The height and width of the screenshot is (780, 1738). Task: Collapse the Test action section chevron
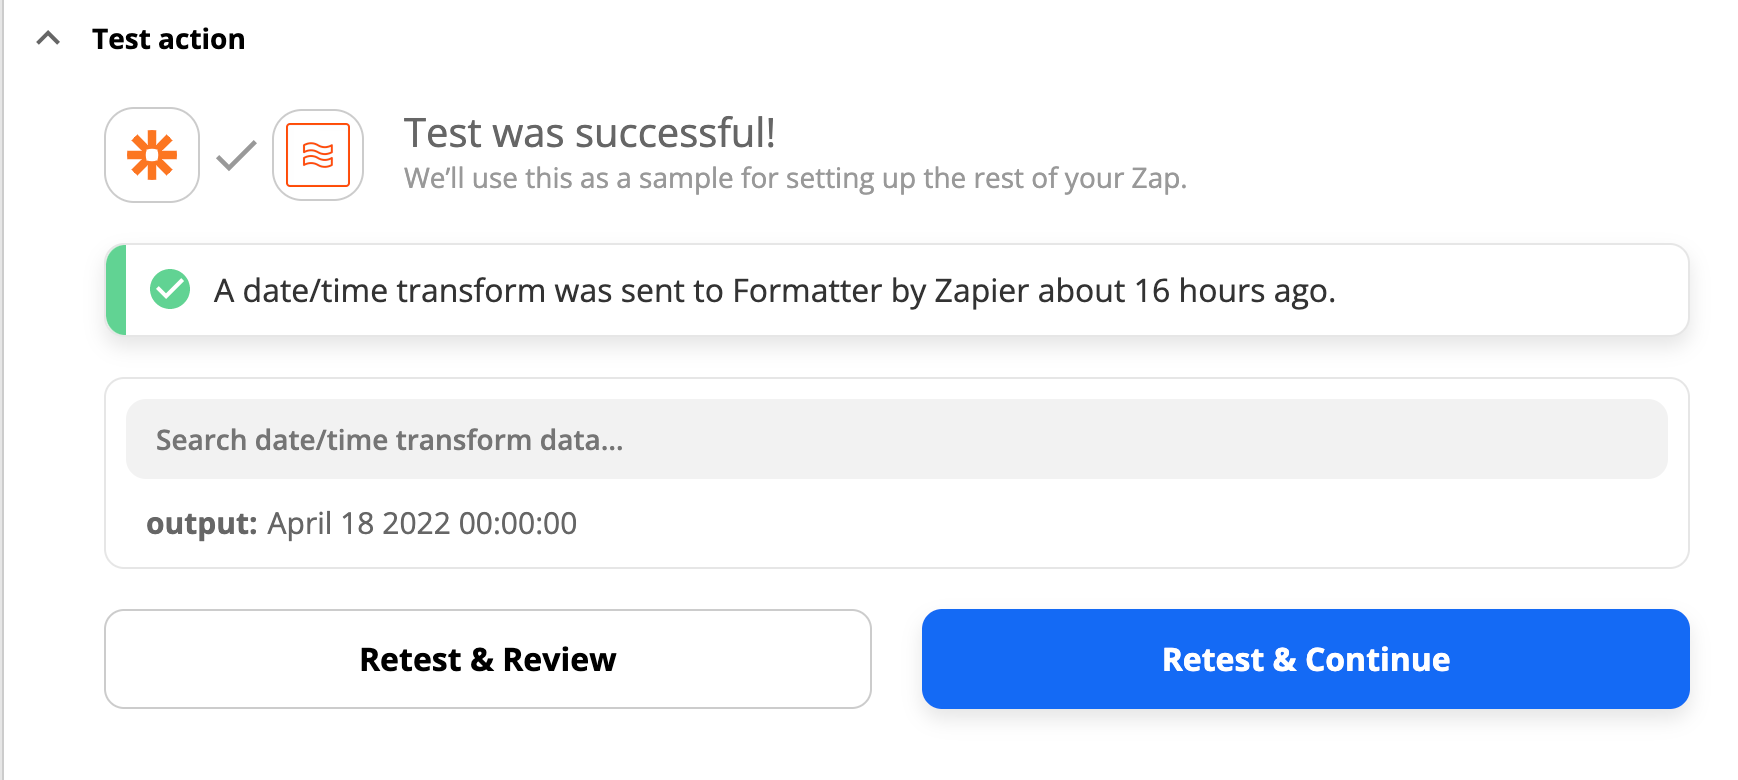pos(48,39)
